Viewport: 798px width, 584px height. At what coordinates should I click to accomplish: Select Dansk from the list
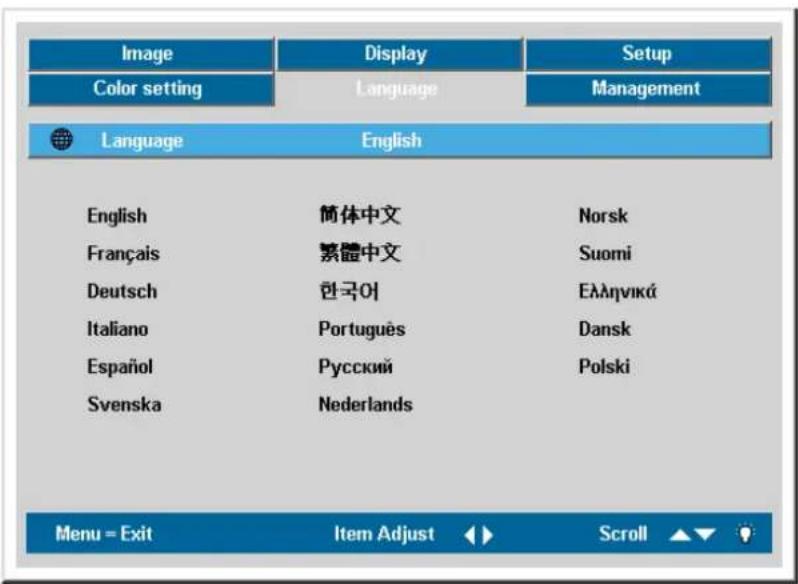click(x=605, y=329)
